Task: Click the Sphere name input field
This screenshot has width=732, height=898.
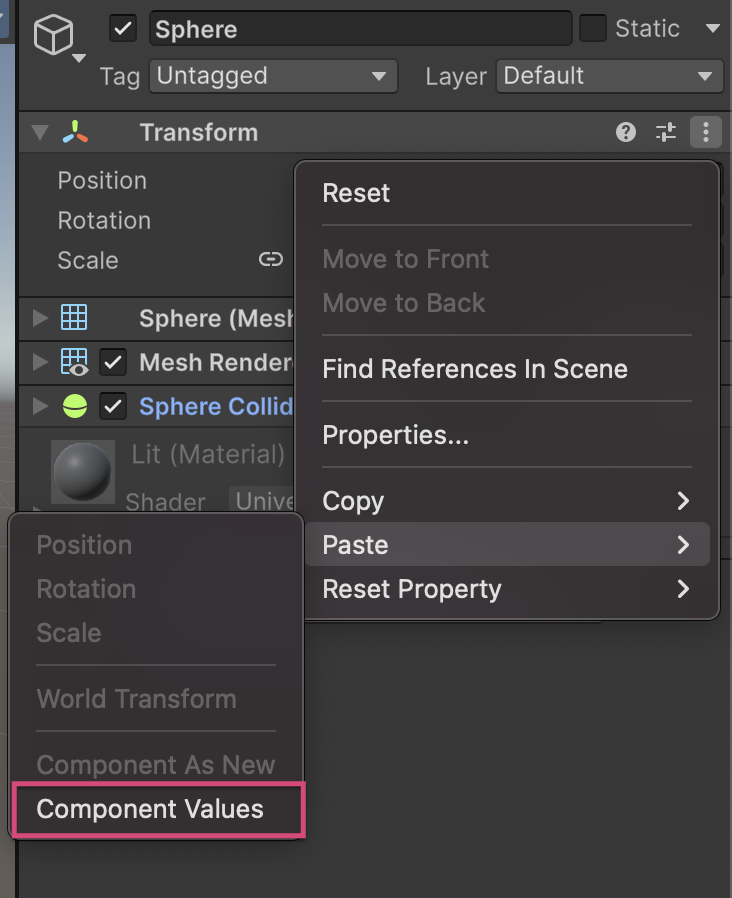Action: click(x=360, y=28)
